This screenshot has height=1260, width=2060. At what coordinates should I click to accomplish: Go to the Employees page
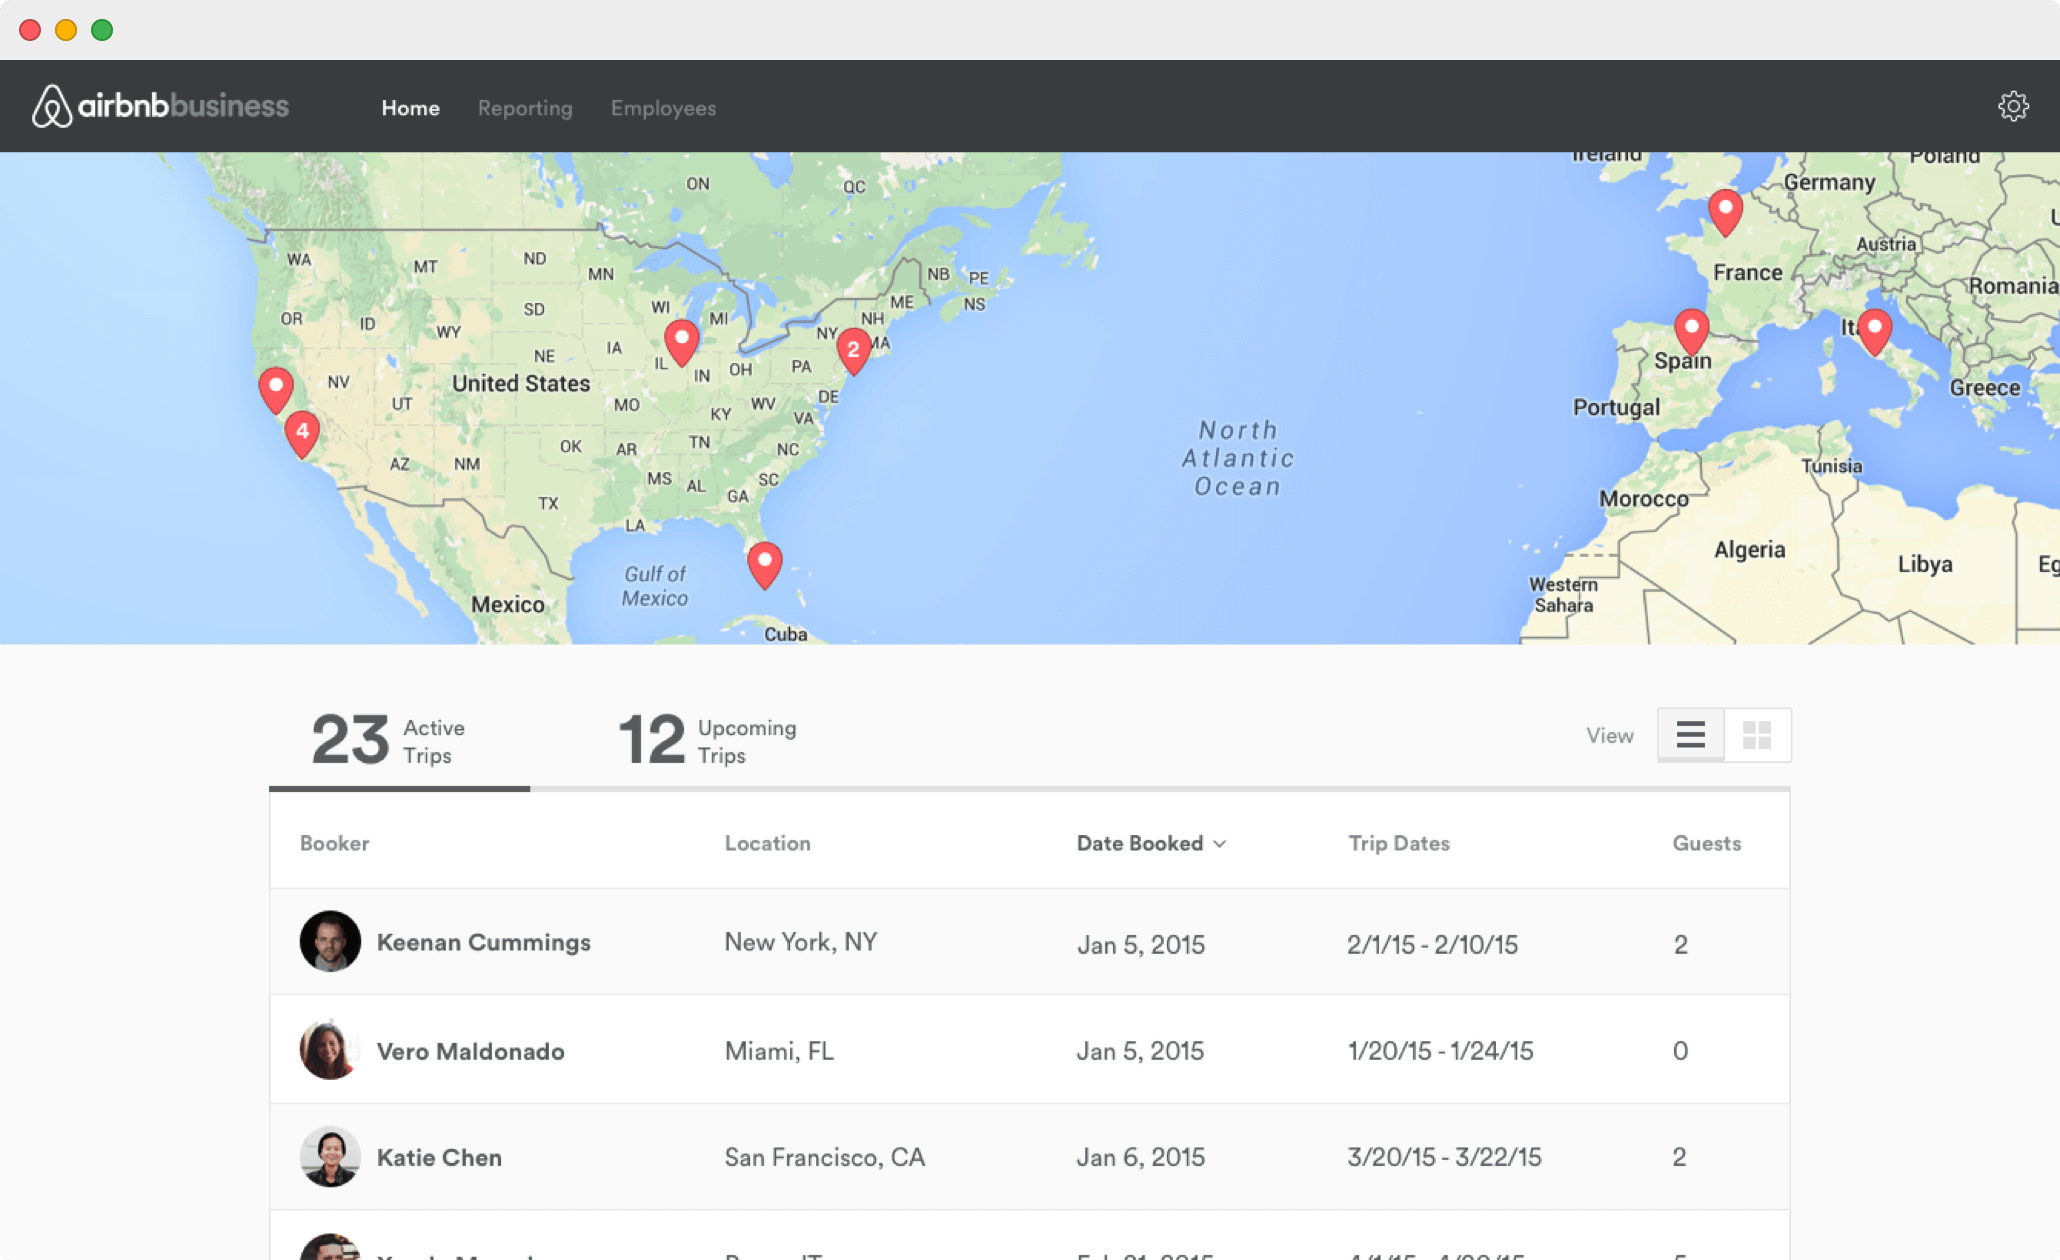[663, 108]
